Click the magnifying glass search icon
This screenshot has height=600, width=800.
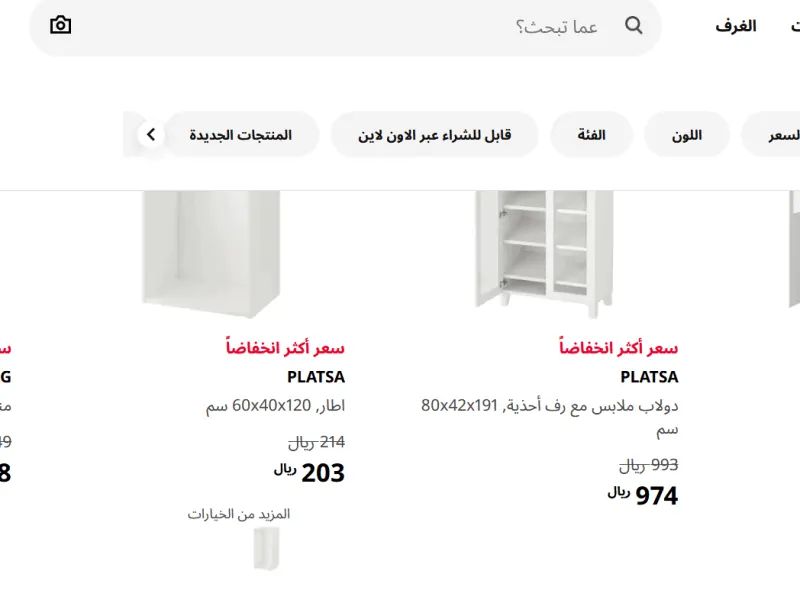[x=633, y=25]
